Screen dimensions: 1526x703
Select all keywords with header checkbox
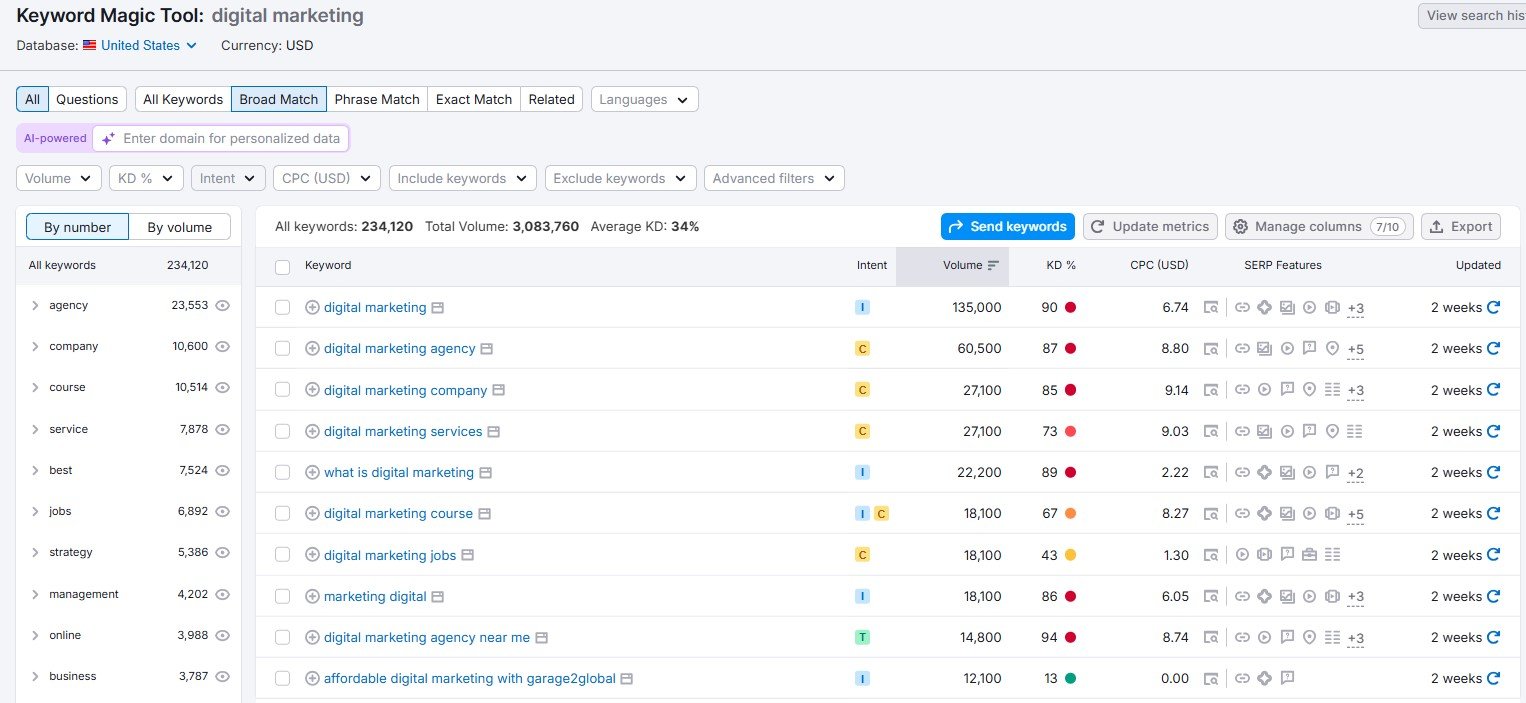tap(281, 266)
